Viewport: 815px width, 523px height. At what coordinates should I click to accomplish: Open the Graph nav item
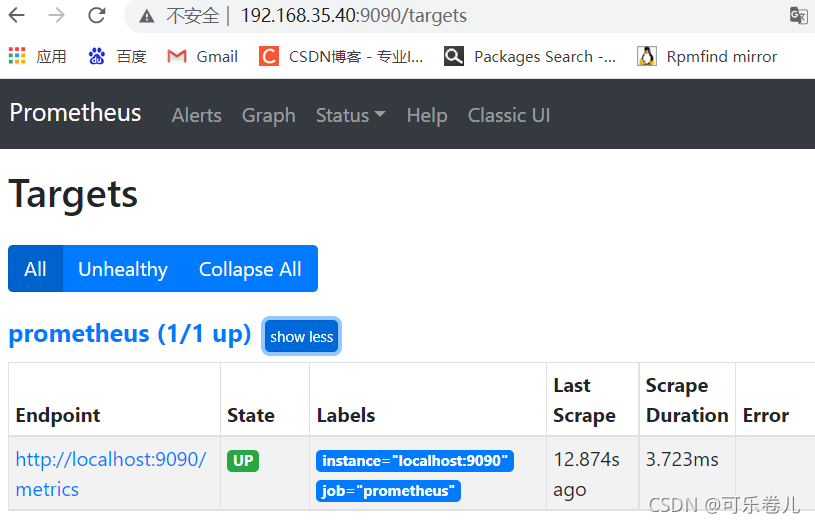click(268, 115)
